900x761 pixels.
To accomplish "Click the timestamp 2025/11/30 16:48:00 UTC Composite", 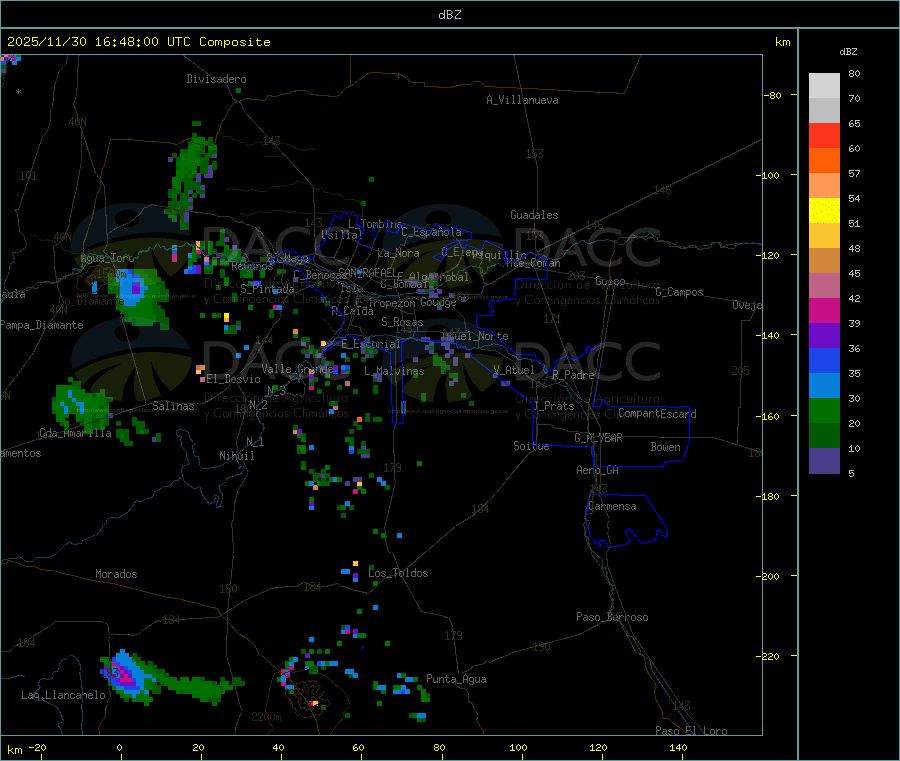I will tap(138, 42).
